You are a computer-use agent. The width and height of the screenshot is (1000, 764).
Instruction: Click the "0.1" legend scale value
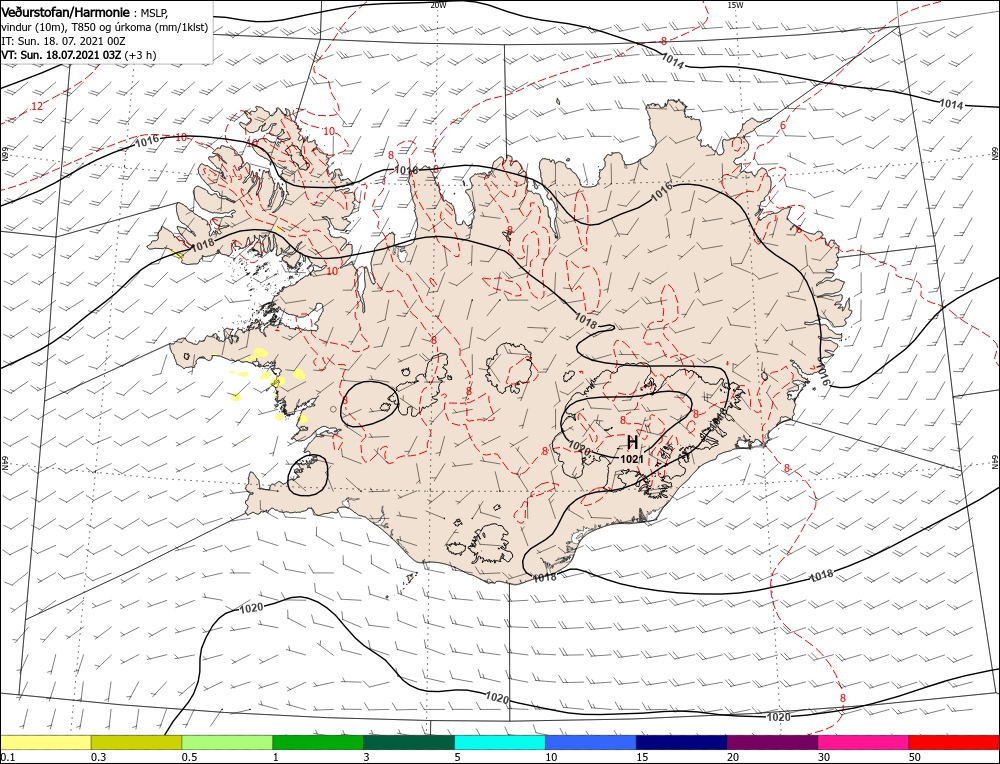coord(8,757)
